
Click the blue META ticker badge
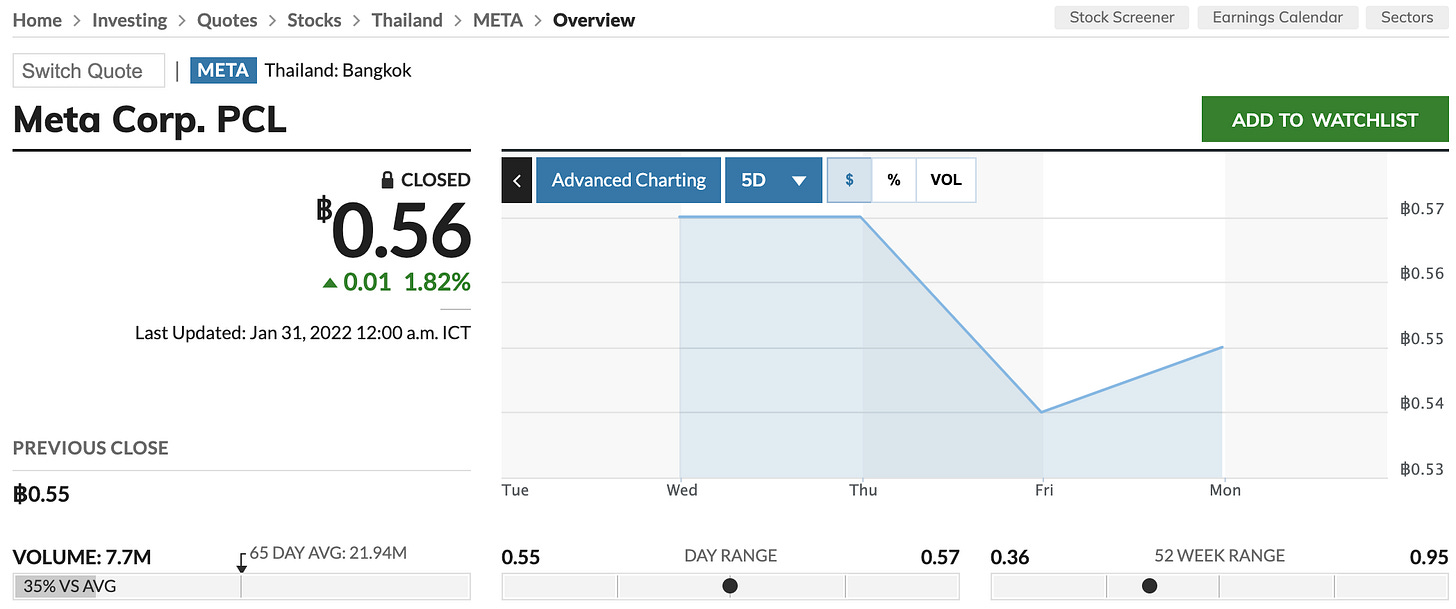tap(224, 71)
